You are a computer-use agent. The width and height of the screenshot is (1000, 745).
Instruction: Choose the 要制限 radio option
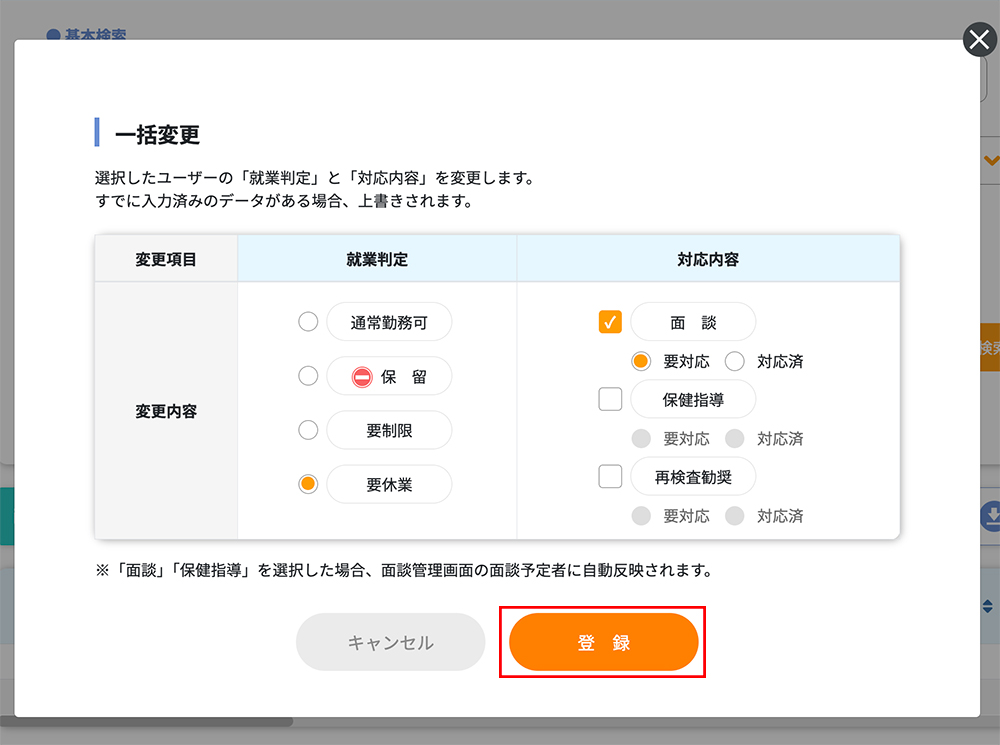pos(308,430)
